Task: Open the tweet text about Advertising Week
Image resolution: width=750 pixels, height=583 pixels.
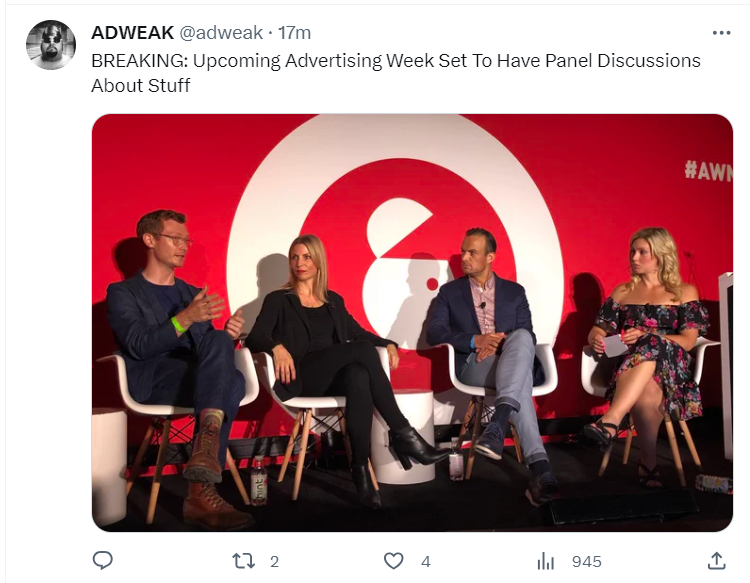Action: [396, 73]
